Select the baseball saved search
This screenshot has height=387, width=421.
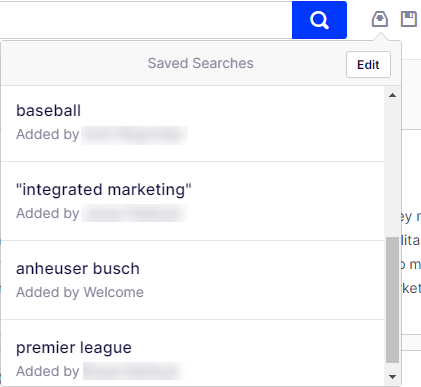click(x=193, y=123)
